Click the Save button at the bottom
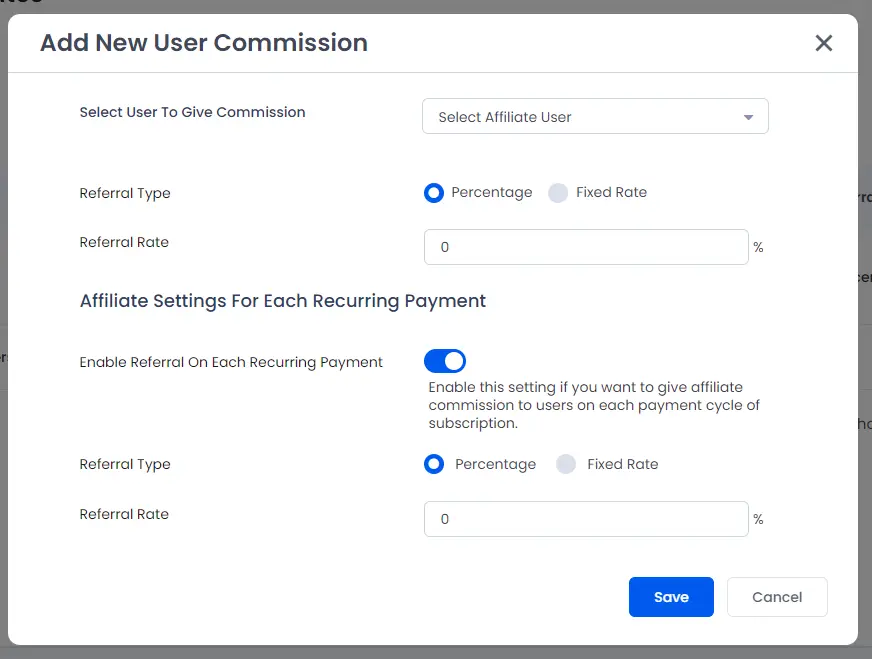The image size is (872, 659). (x=671, y=597)
